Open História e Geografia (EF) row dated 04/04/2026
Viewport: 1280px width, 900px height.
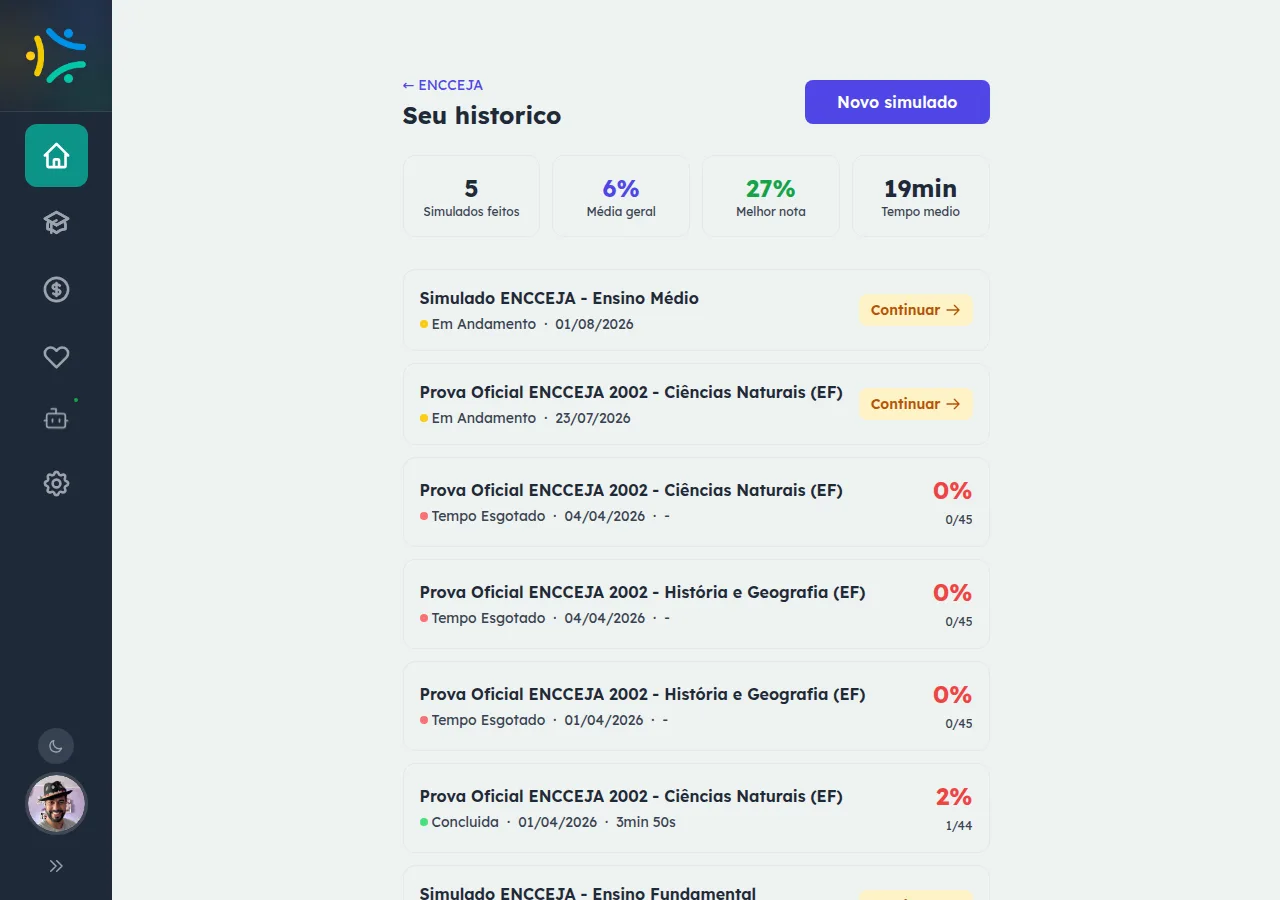point(696,604)
